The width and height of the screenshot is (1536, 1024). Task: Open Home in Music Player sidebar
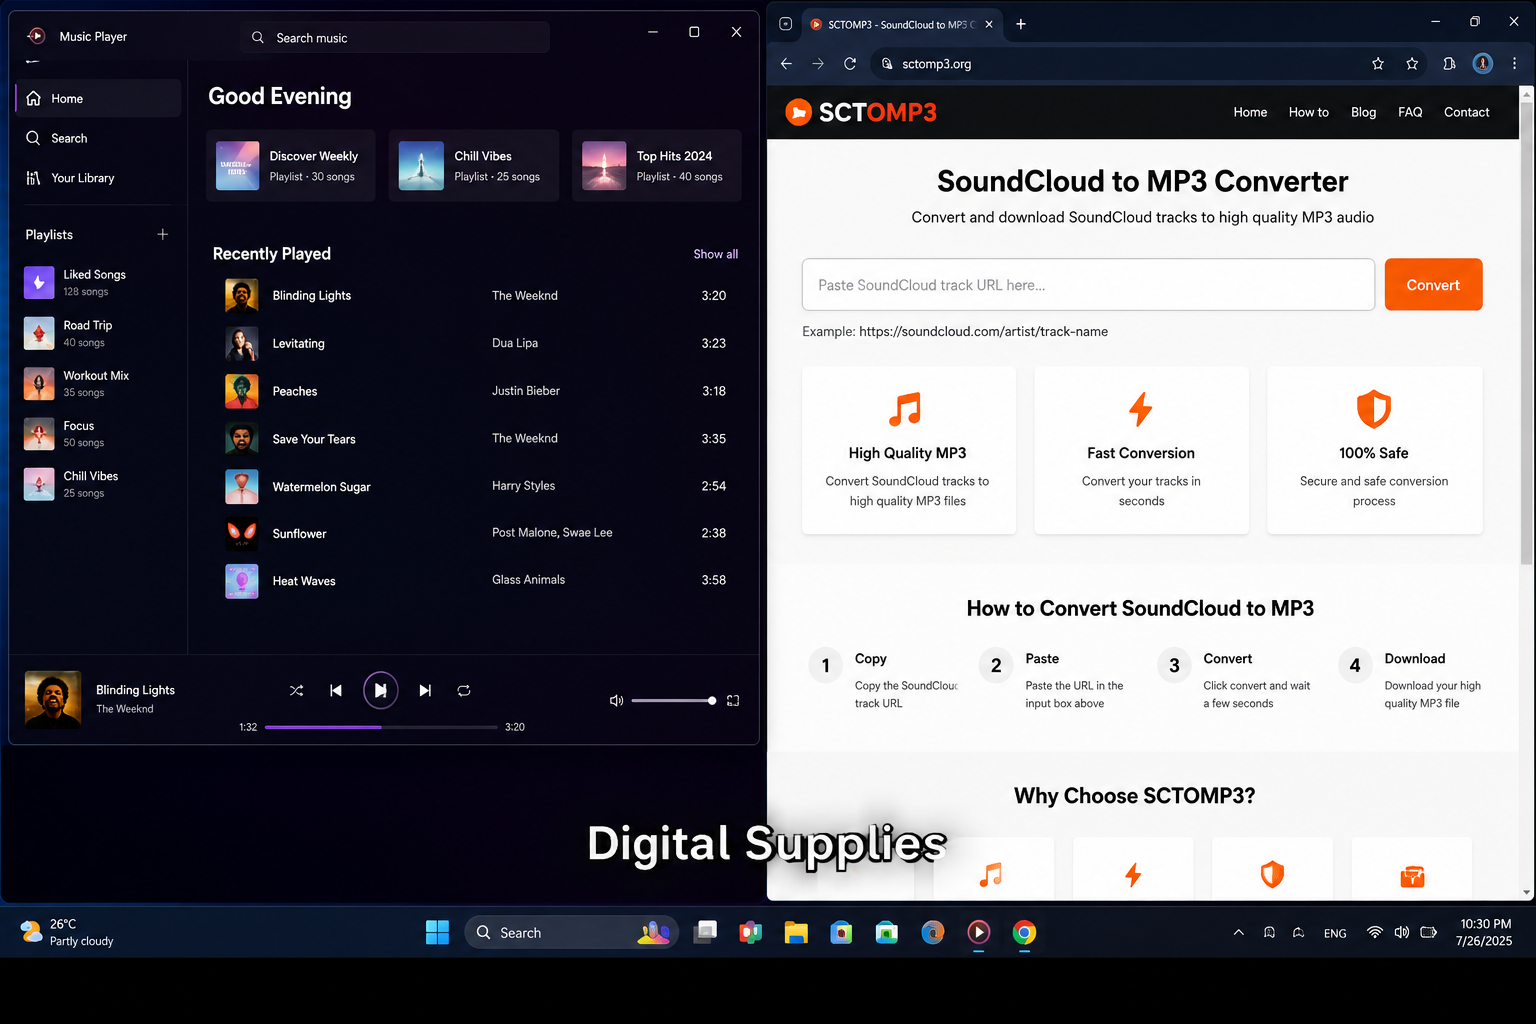(98, 98)
